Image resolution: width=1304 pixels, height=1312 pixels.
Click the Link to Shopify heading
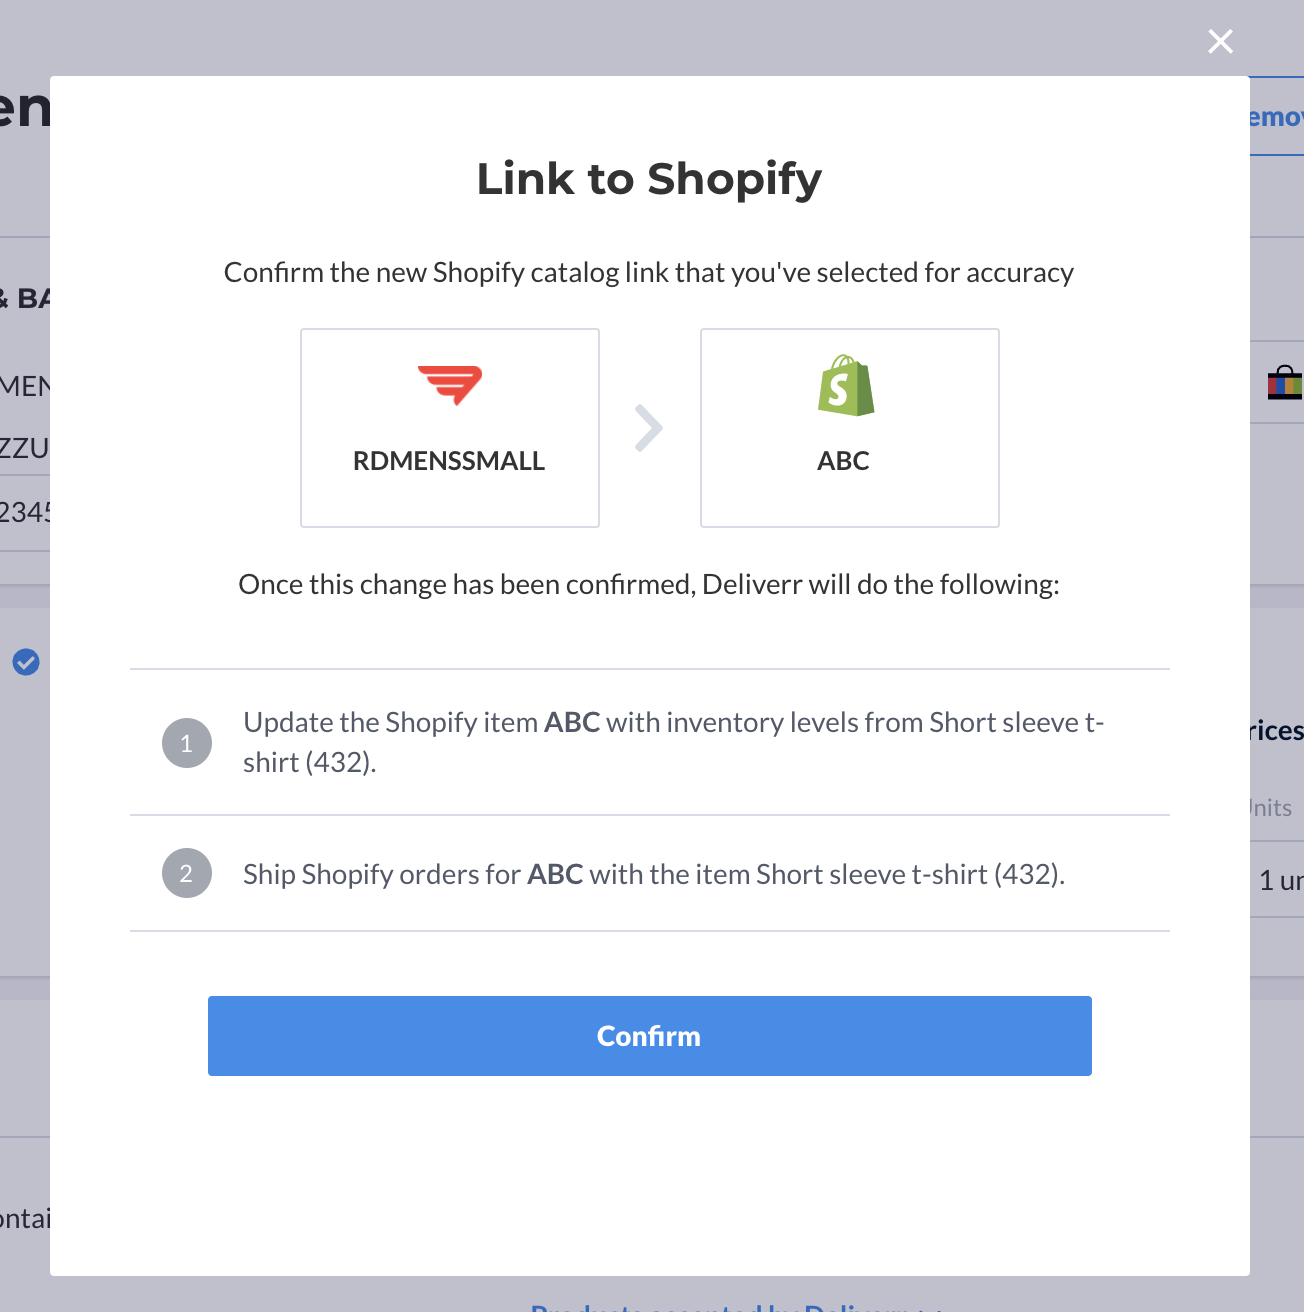click(x=649, y=179)
